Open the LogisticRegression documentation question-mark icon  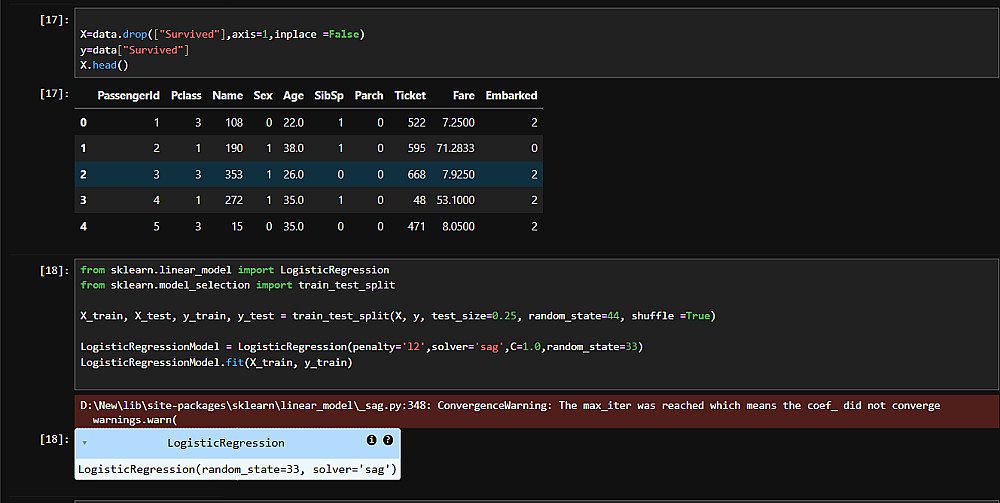pos(388,440)
